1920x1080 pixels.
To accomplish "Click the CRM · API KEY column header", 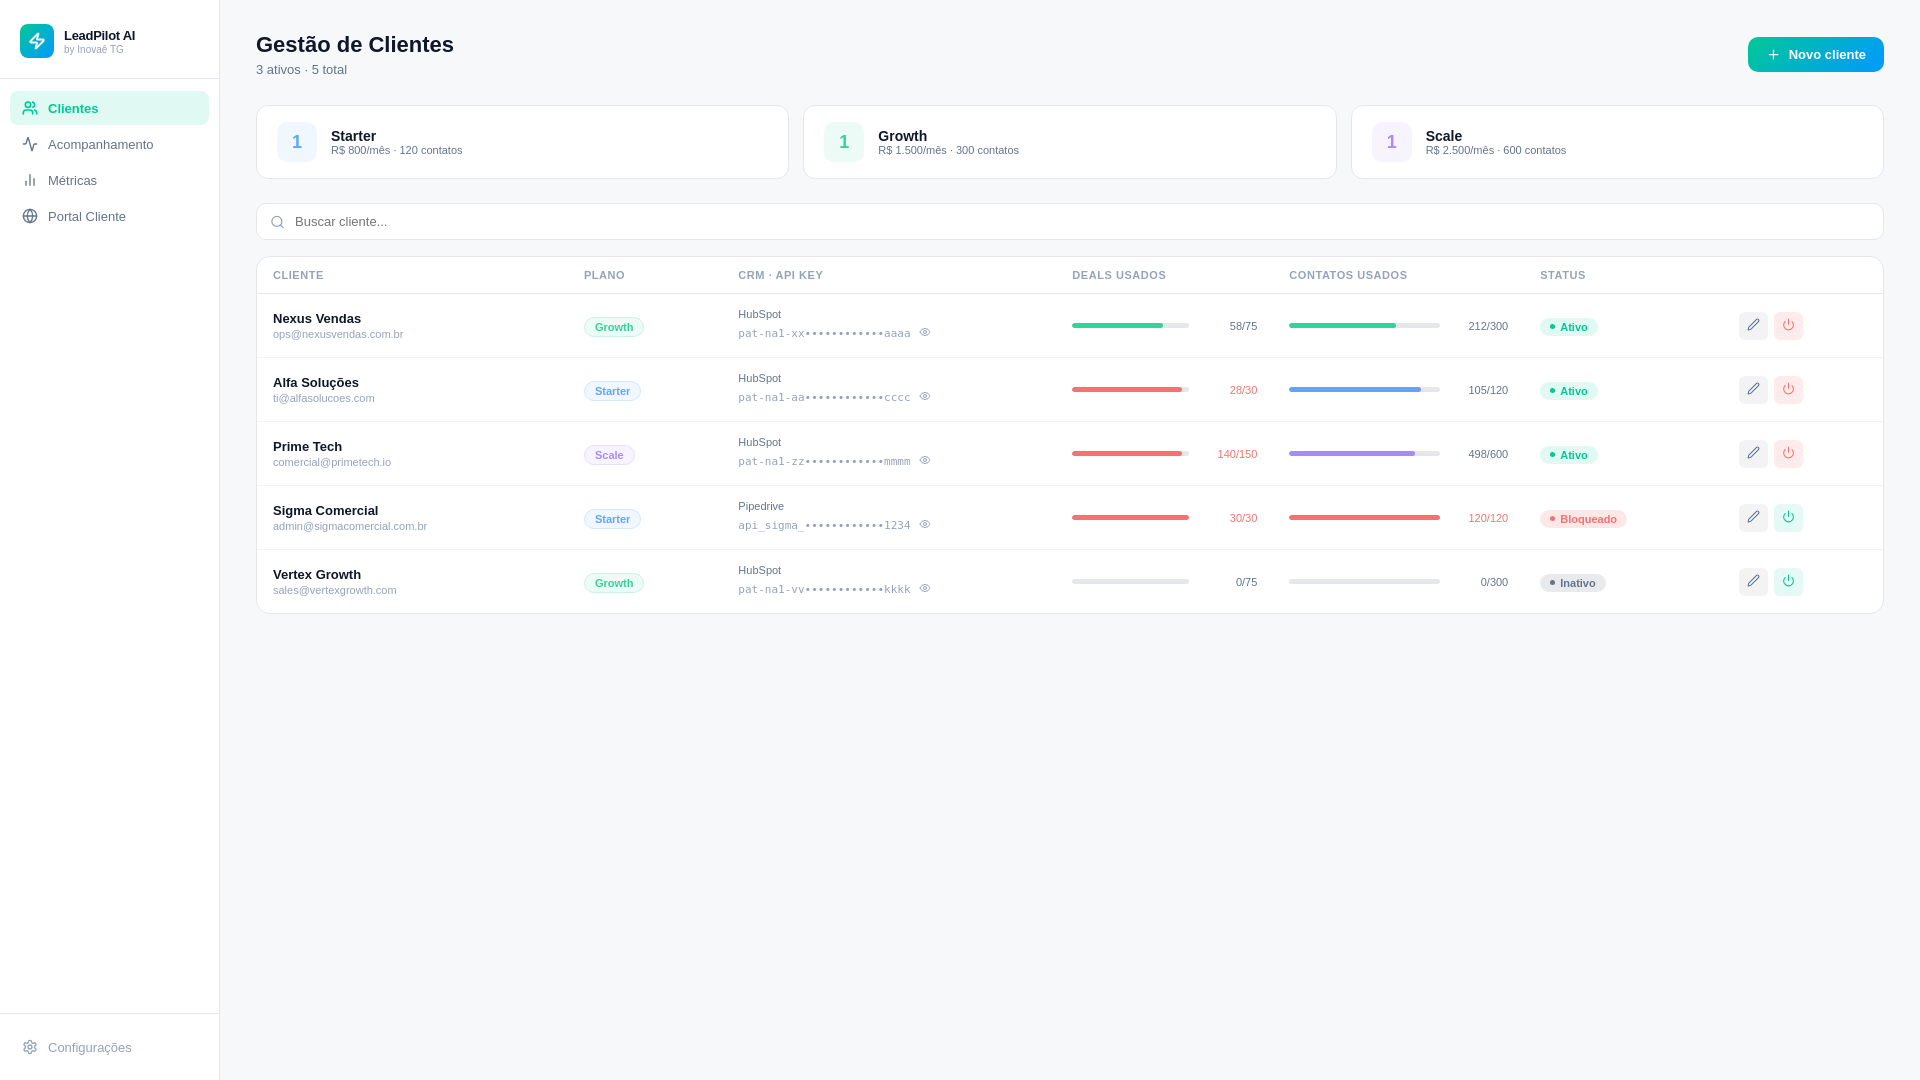I will point(780,275).
